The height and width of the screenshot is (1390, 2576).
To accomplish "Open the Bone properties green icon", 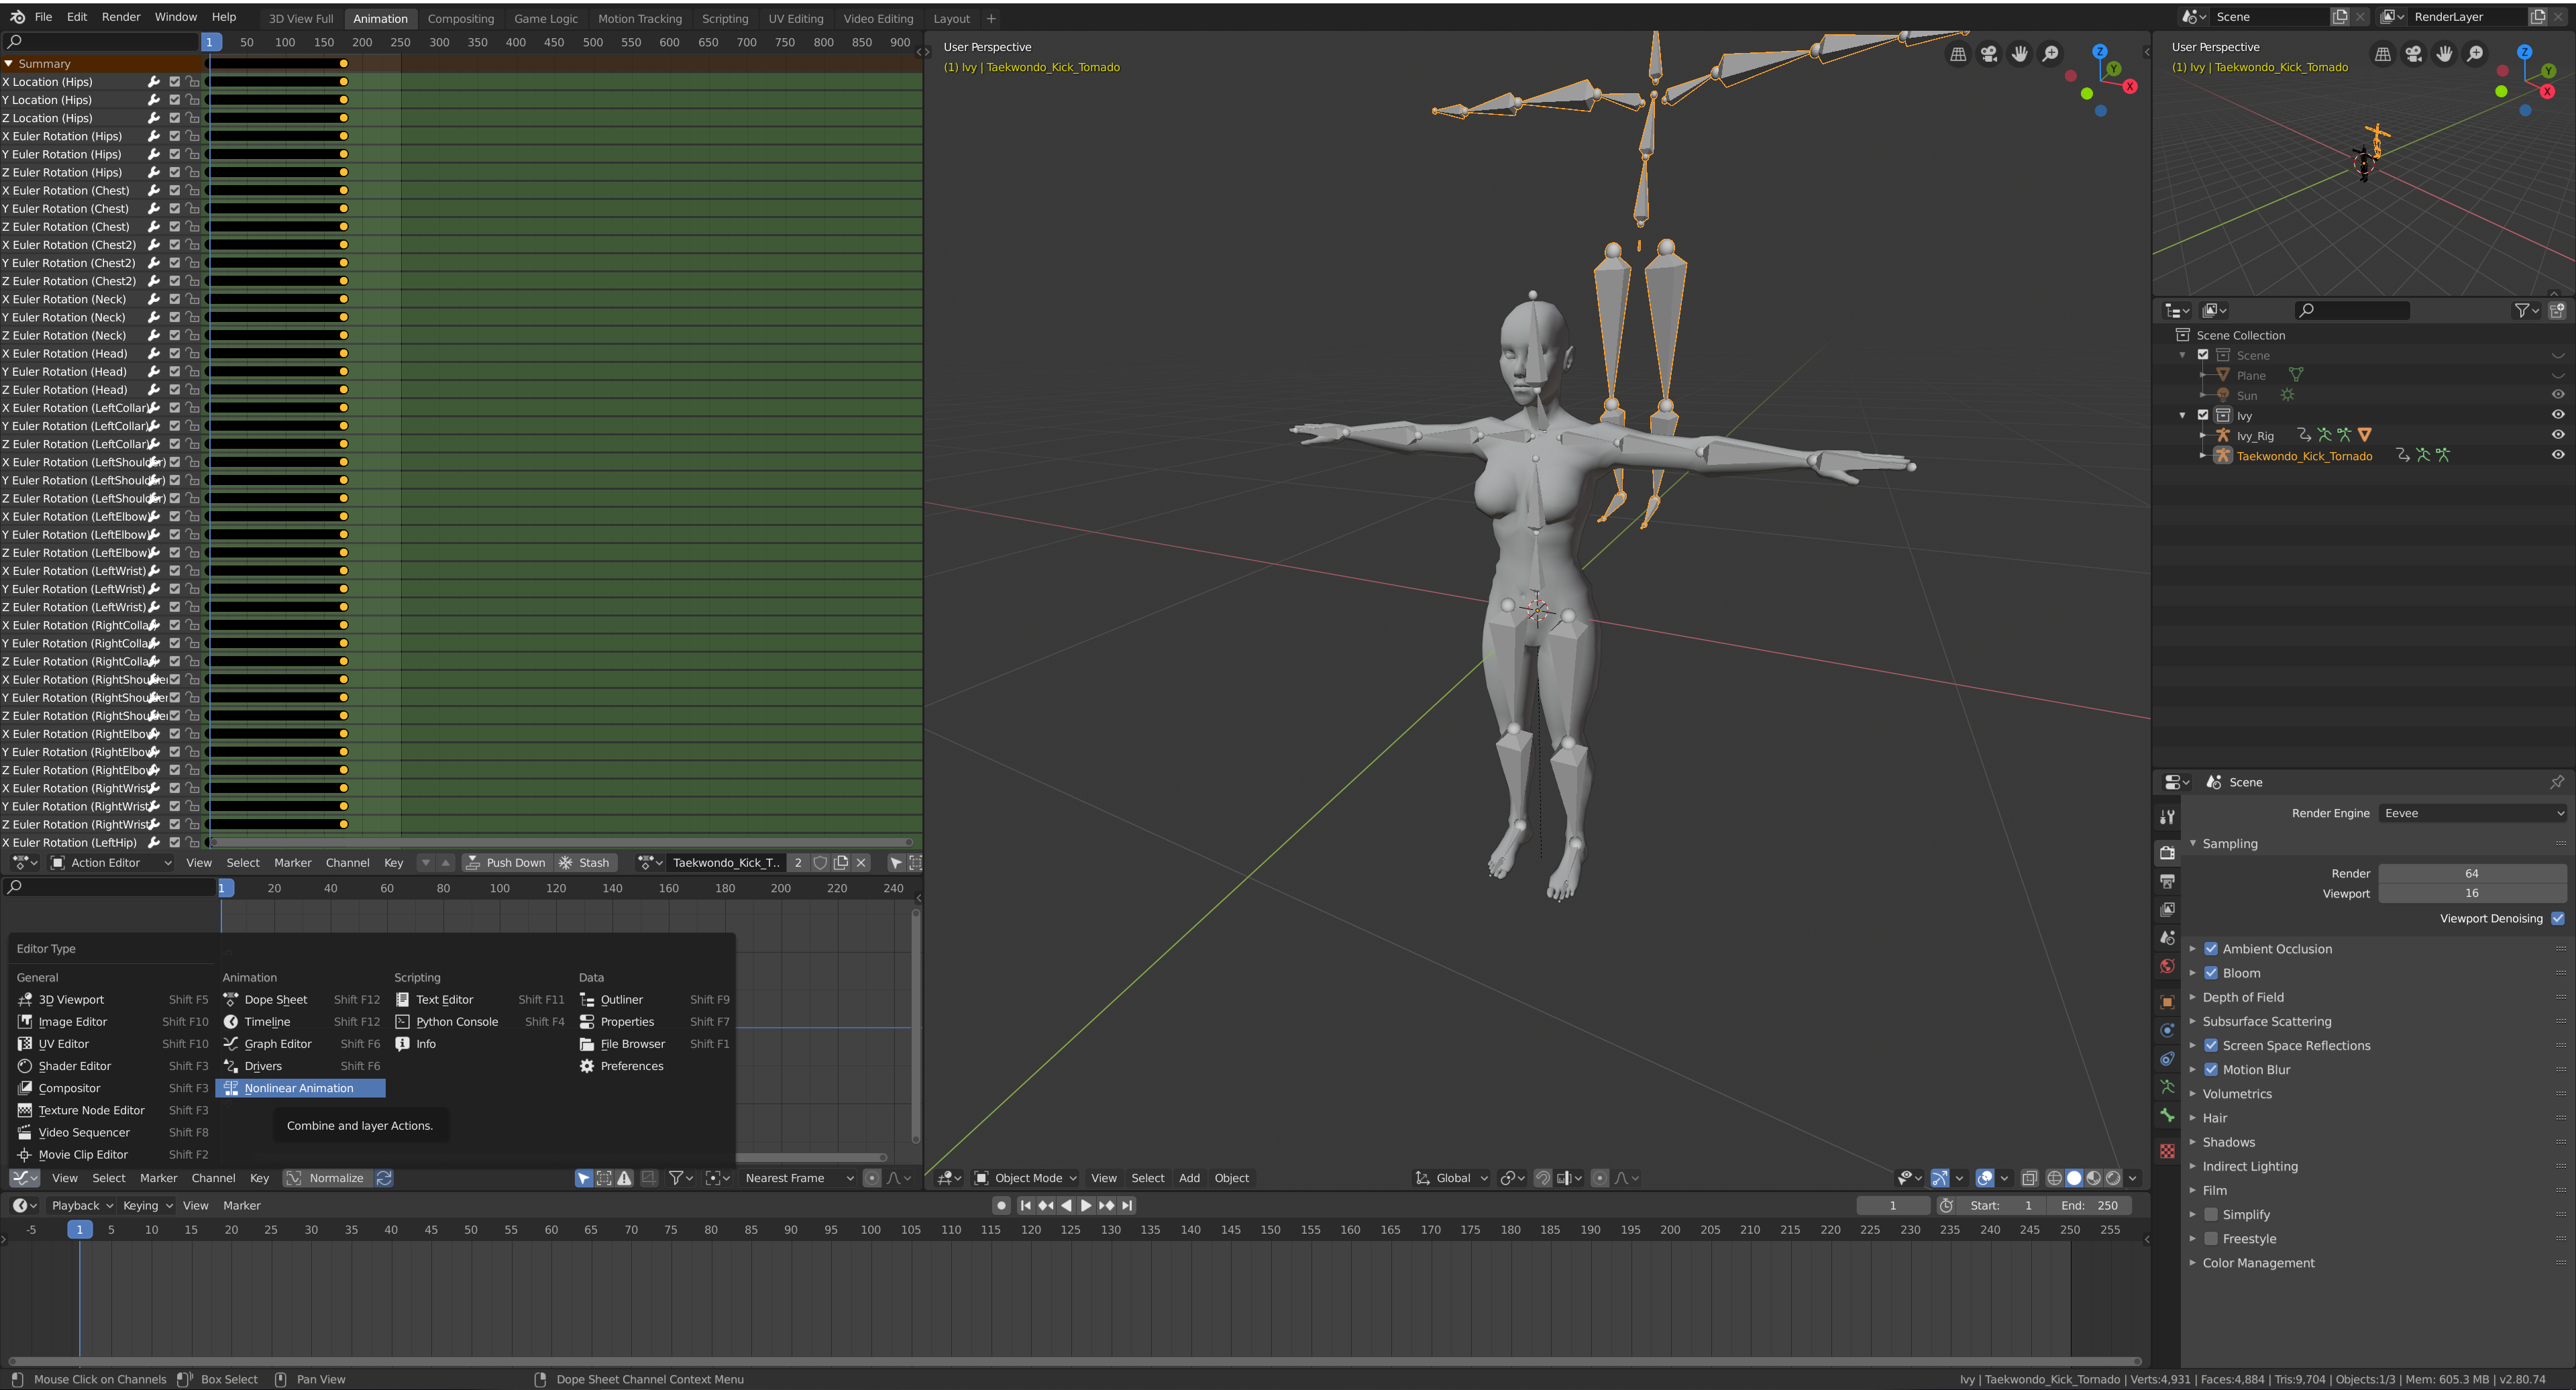I will click(2167, 1115).
